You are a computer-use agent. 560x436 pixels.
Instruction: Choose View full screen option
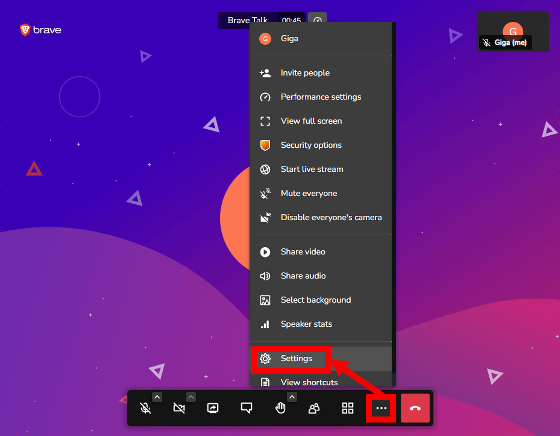[321, 121]
